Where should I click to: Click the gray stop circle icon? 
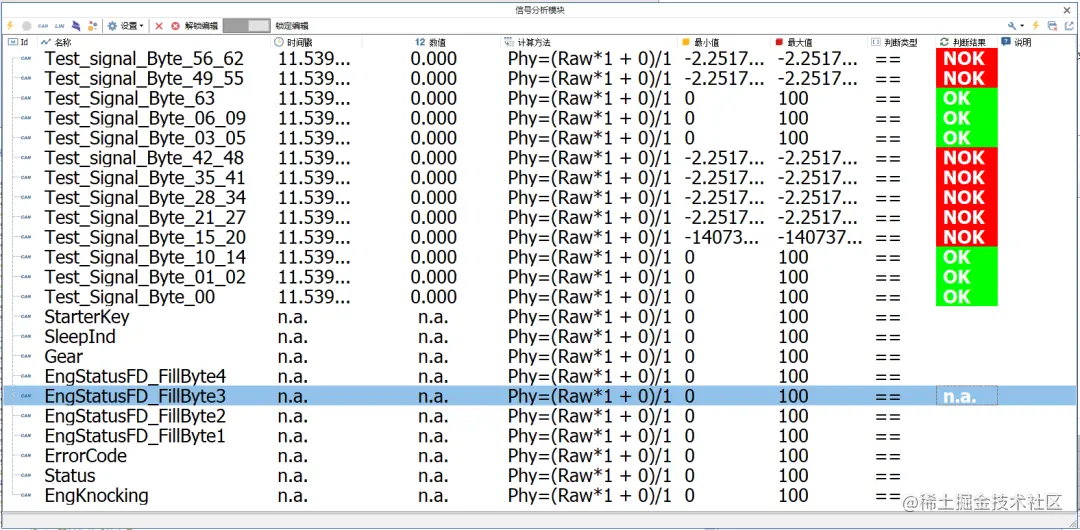[x=26, y=26]
